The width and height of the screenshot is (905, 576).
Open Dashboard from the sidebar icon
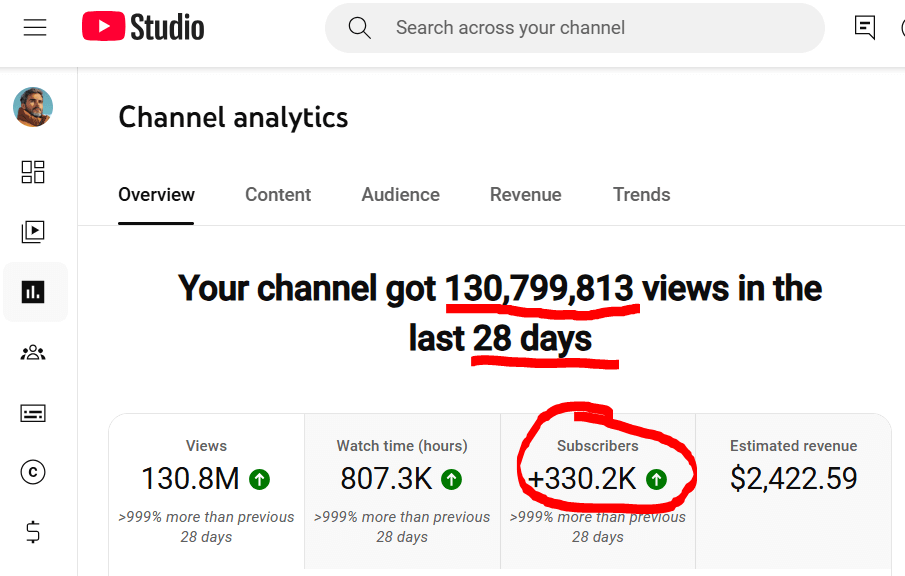[x=33, y=172]
